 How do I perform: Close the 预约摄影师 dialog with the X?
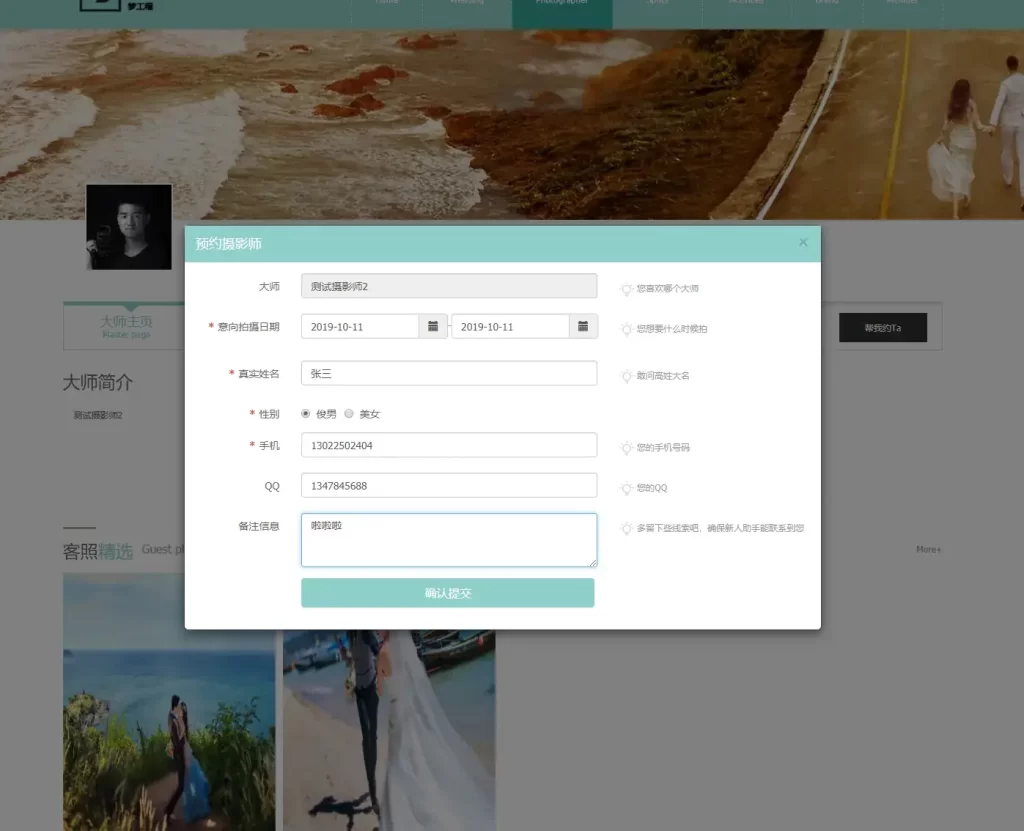pos(802,242)
